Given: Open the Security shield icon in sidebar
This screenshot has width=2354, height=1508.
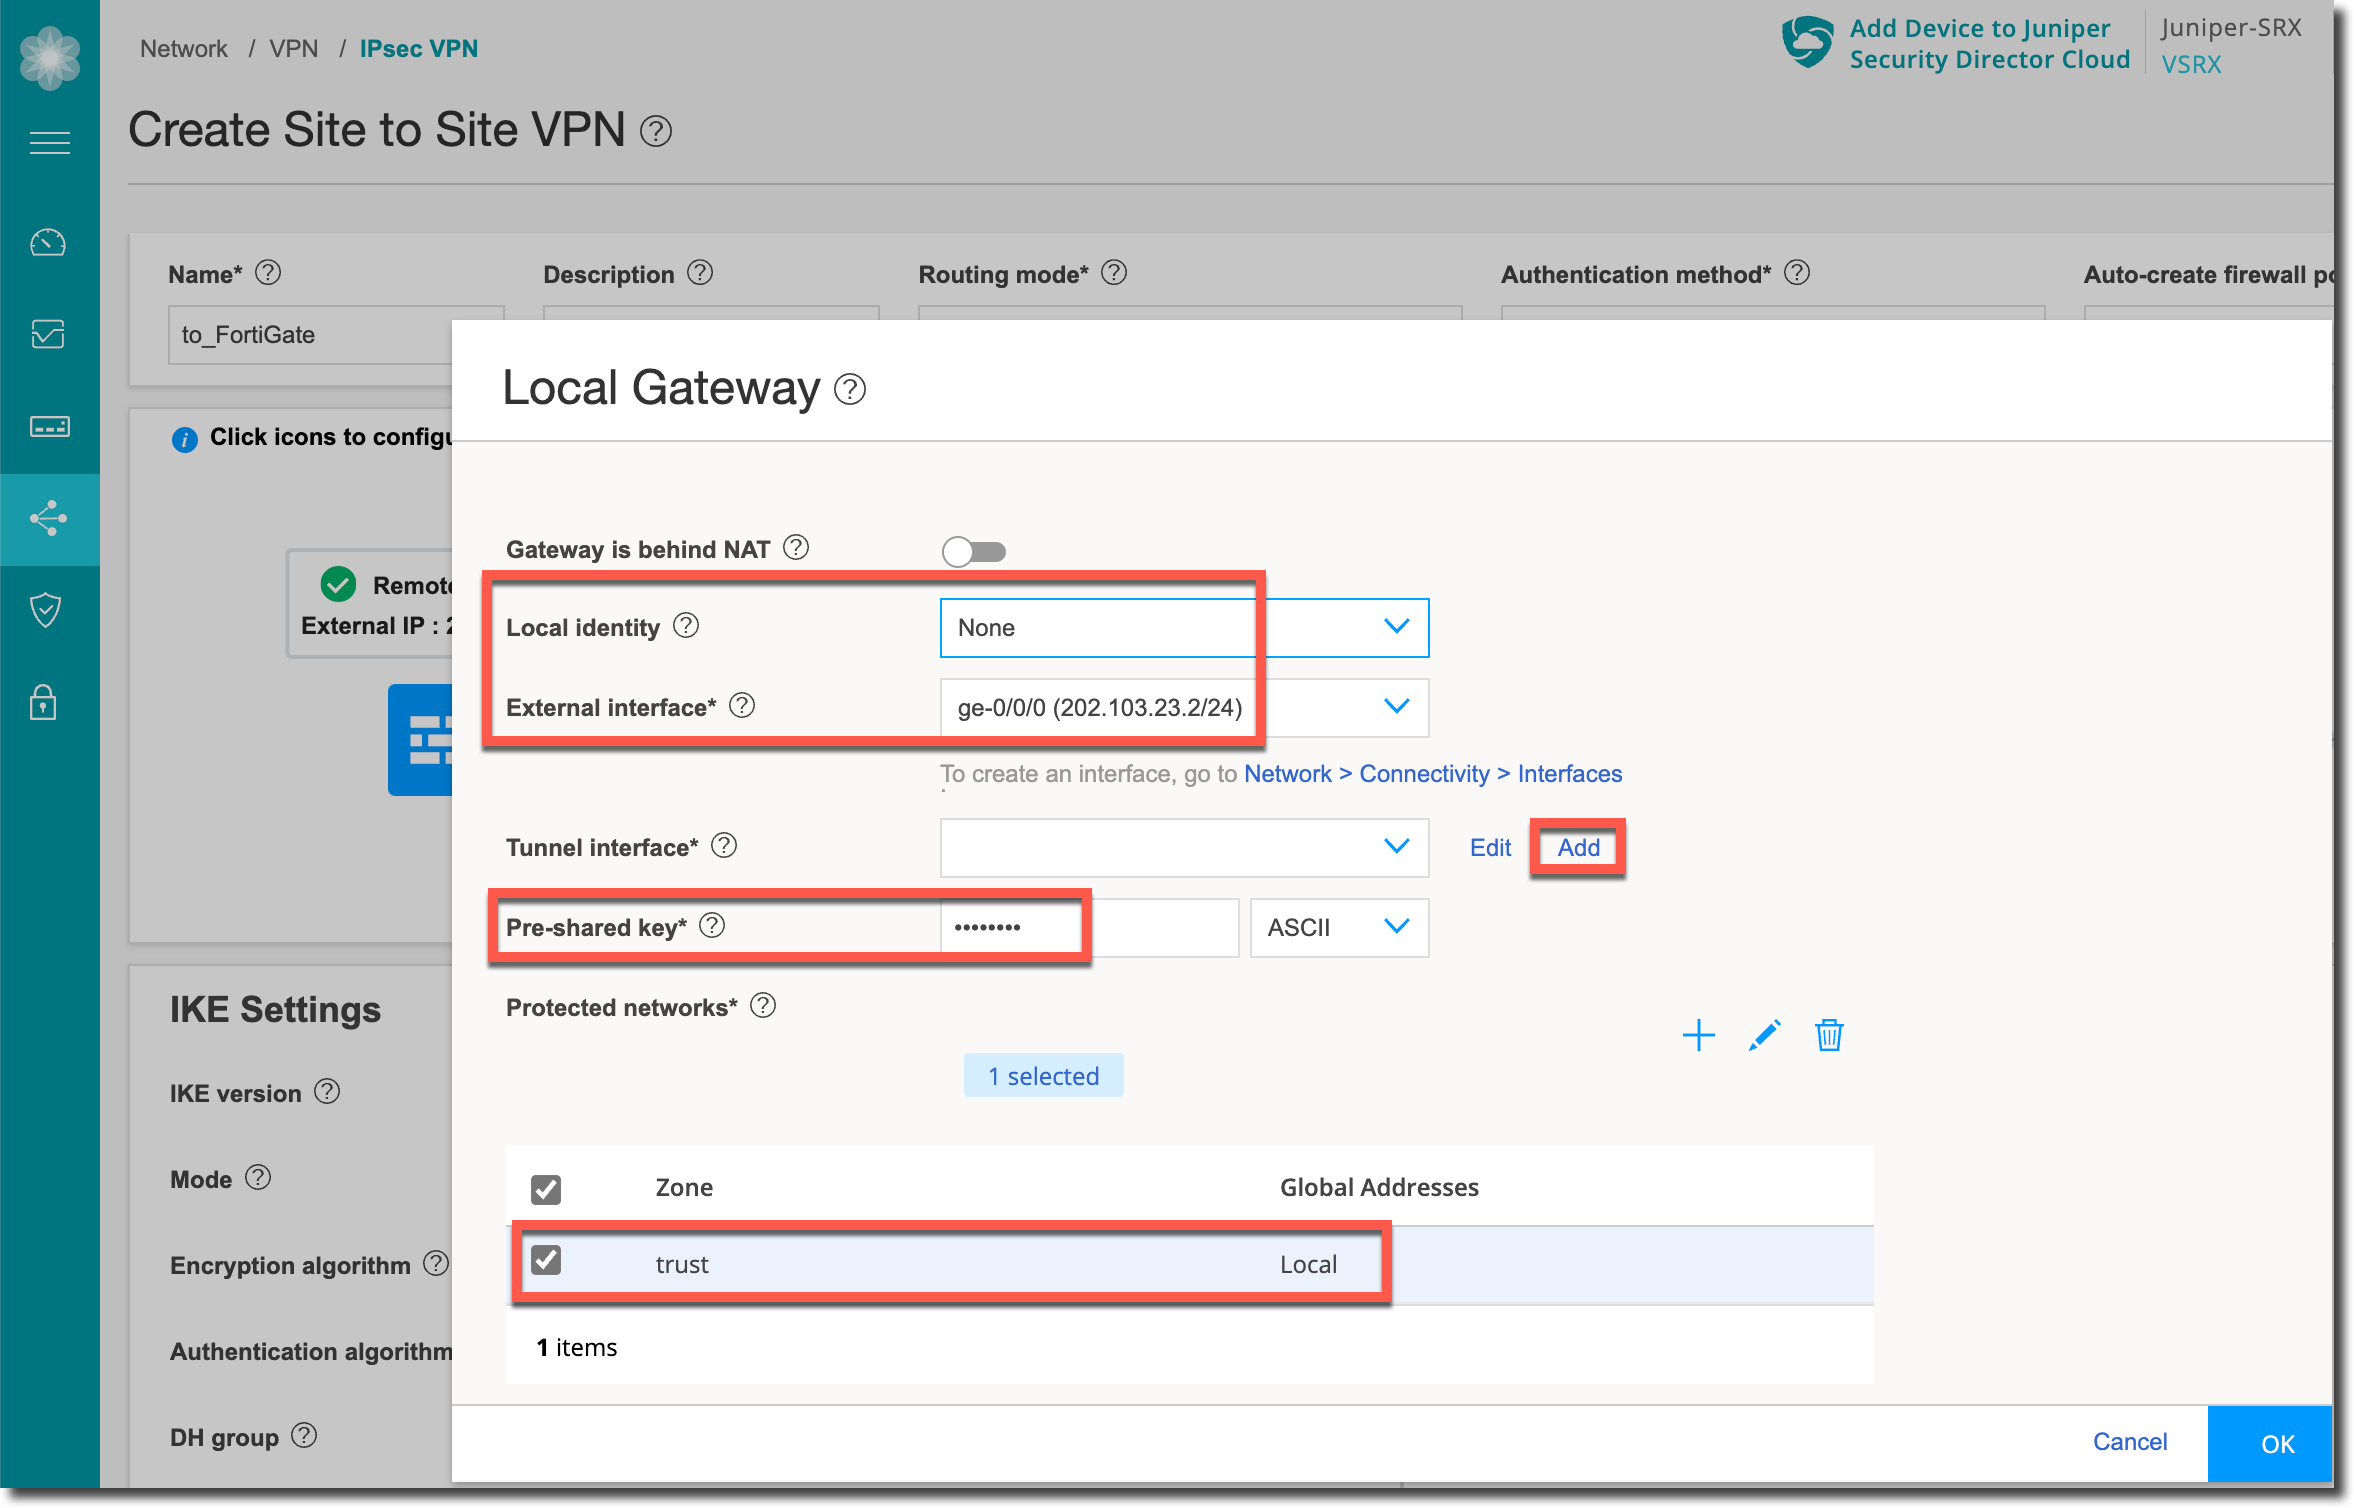Looking at the screenshot, I should click(46, 609).
